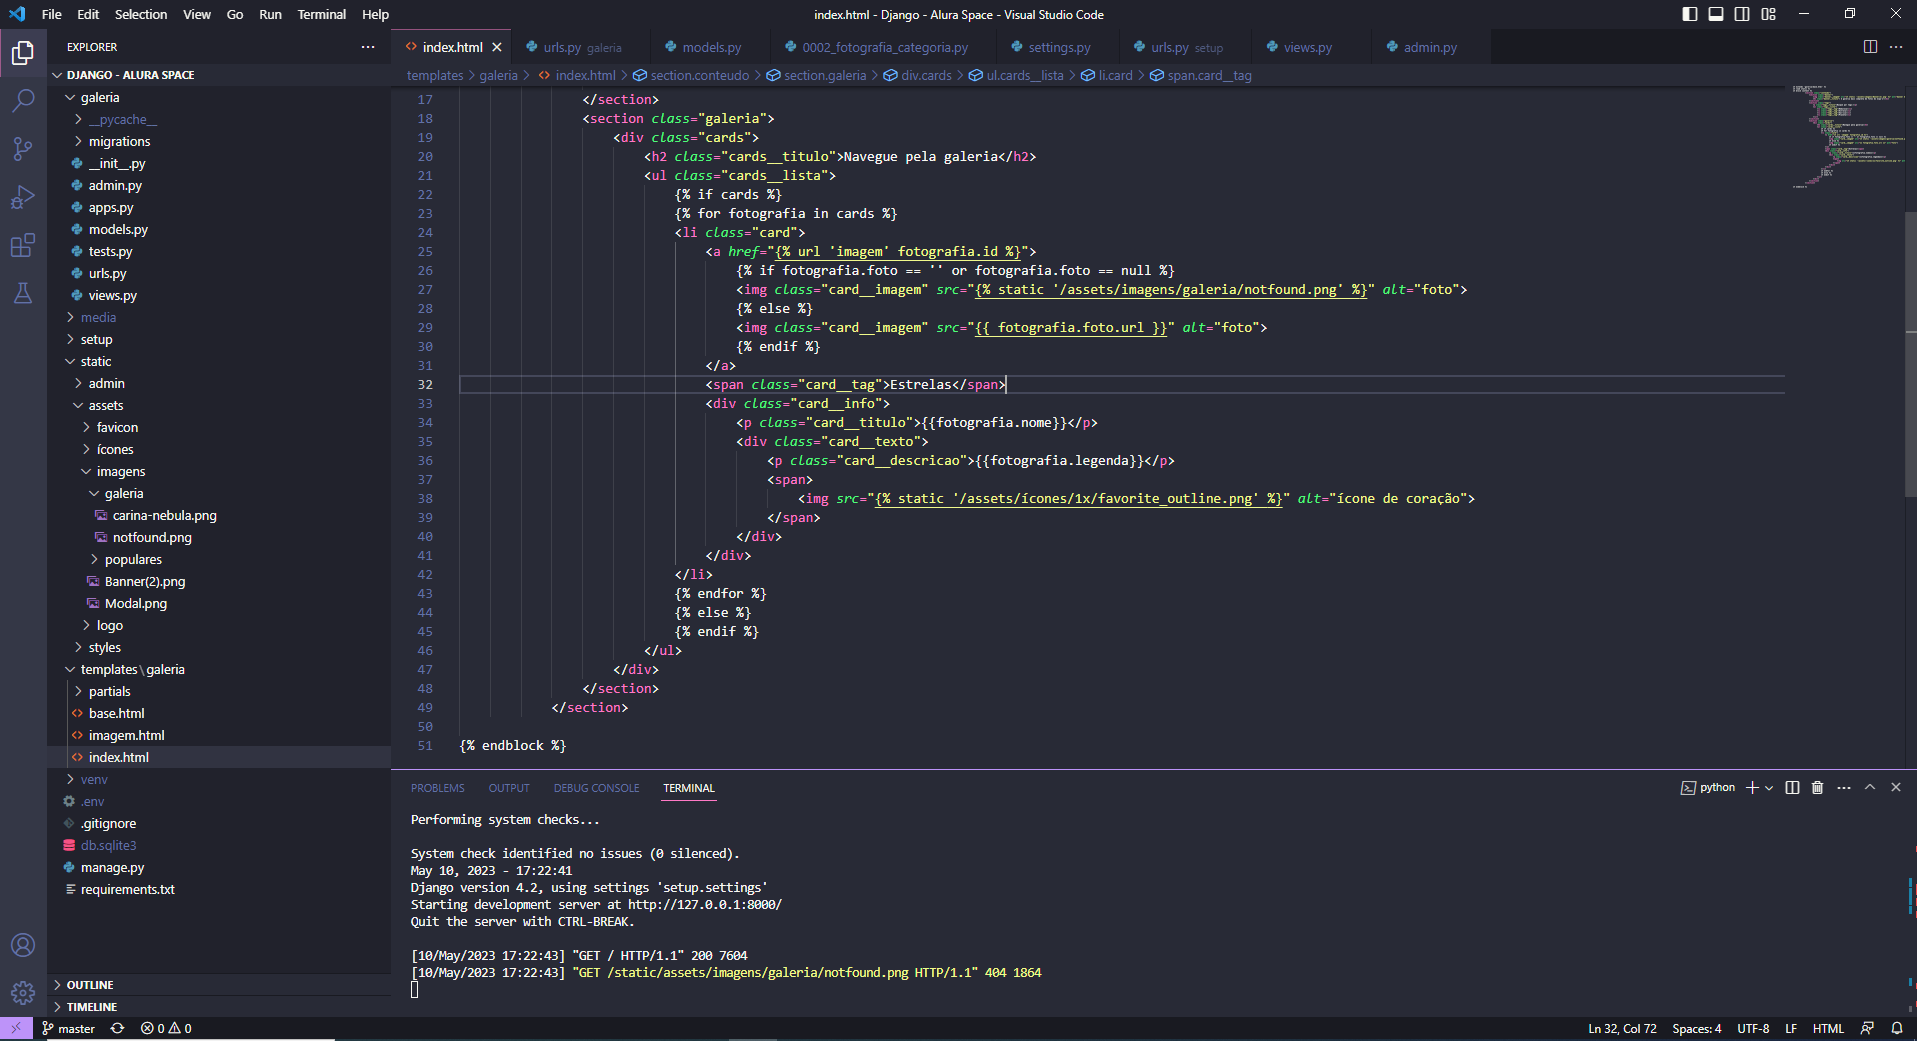Click section.galeria in breadcrumb
1917x1041 pixels.
coord(816,75)
